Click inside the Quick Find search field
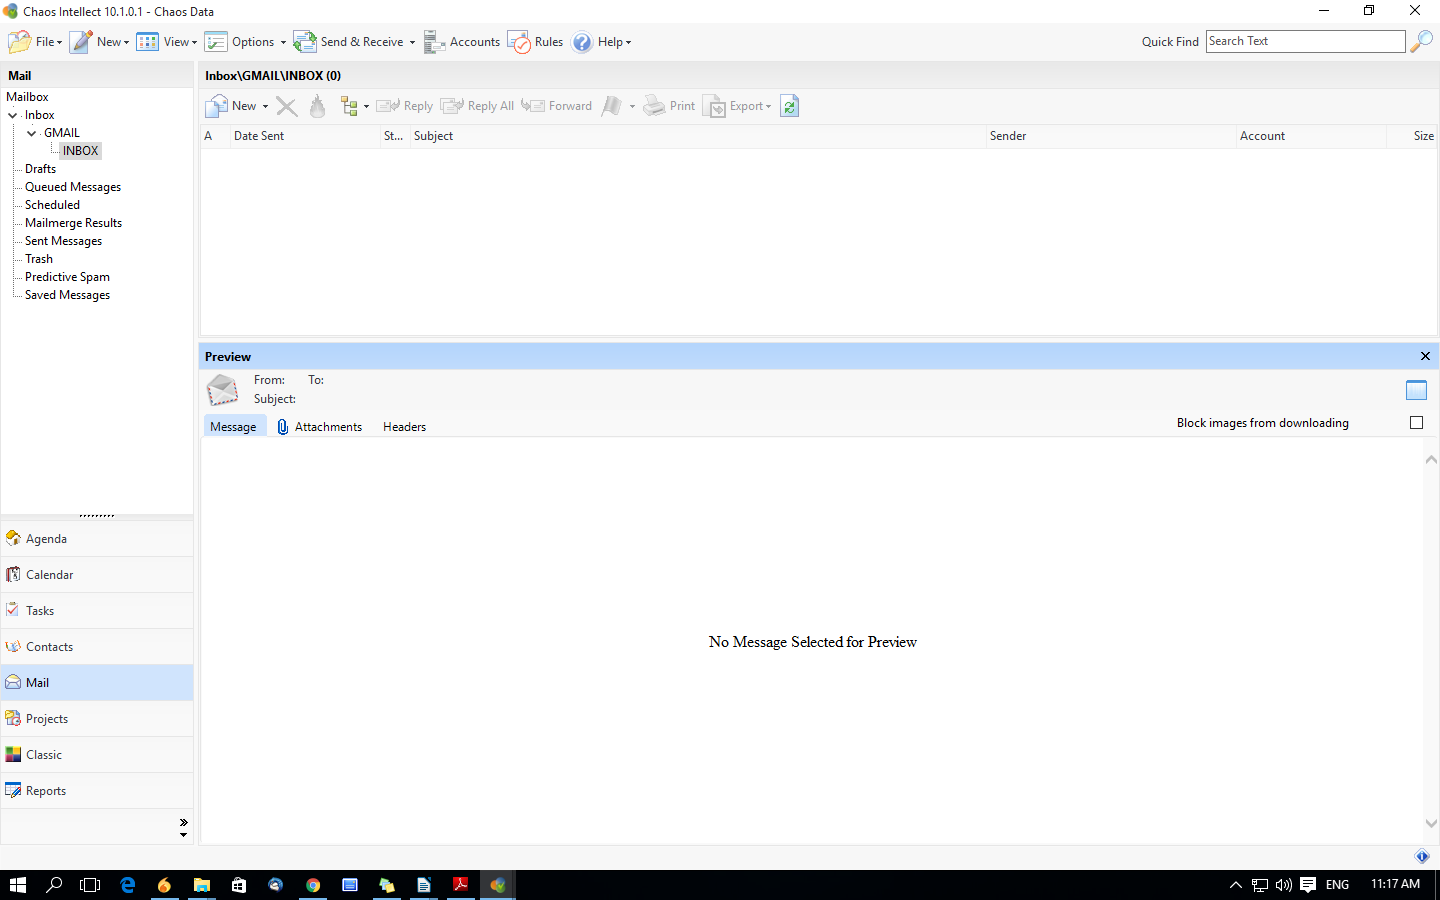The height and width of the screenshot is (900, 1440). pyautogui.click(x=1305, y=41)
